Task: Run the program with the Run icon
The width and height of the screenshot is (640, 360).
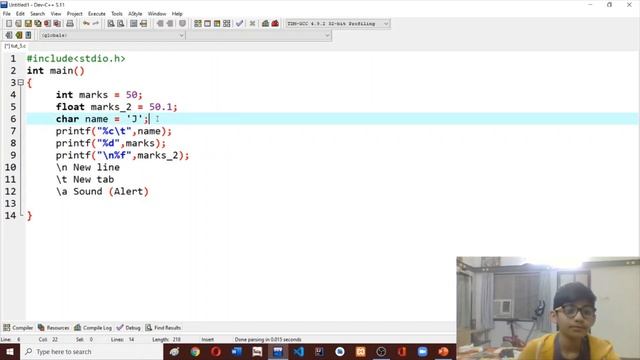Action: point(207,24)
